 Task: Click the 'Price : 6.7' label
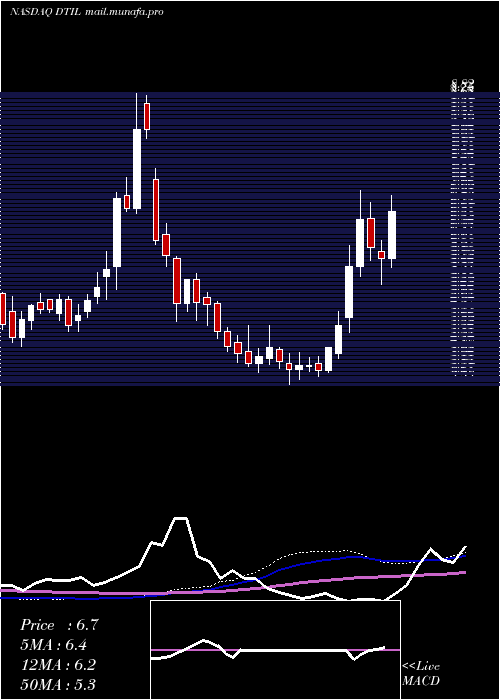pyautogui.click(x=59, y=625)
